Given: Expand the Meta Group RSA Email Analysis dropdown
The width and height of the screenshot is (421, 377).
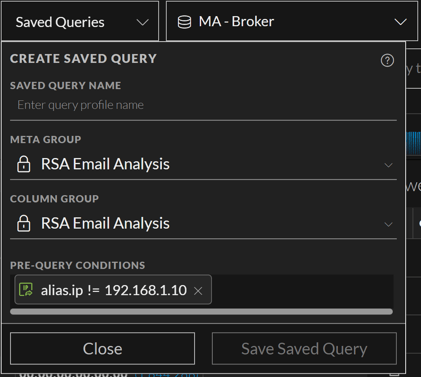Looking at the screenshot, I should [203, 164].
